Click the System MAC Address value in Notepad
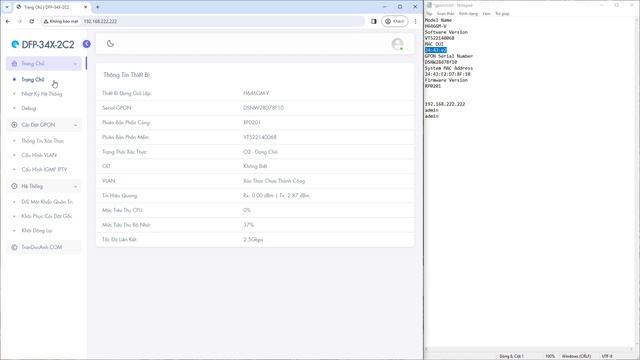 tap(447, 74)
